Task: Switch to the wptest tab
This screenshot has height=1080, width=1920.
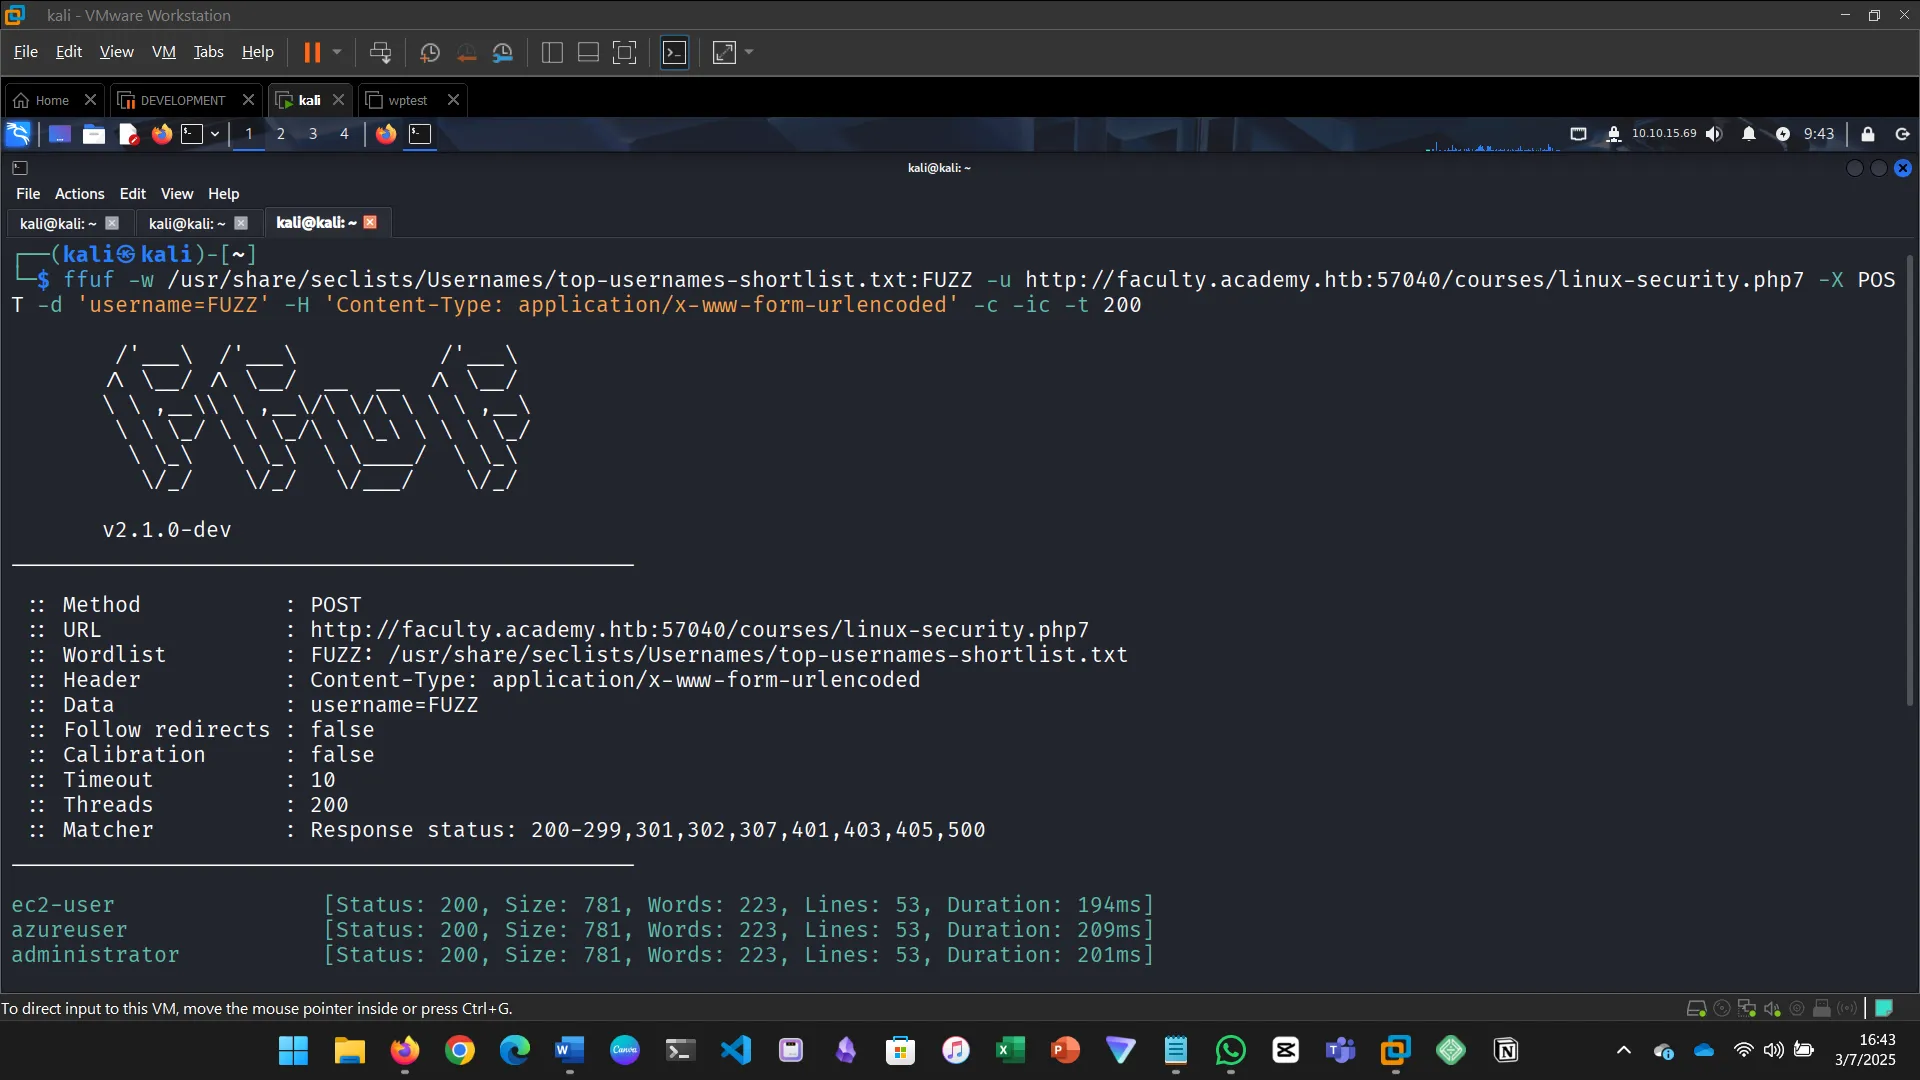Action: click(405, 100)
